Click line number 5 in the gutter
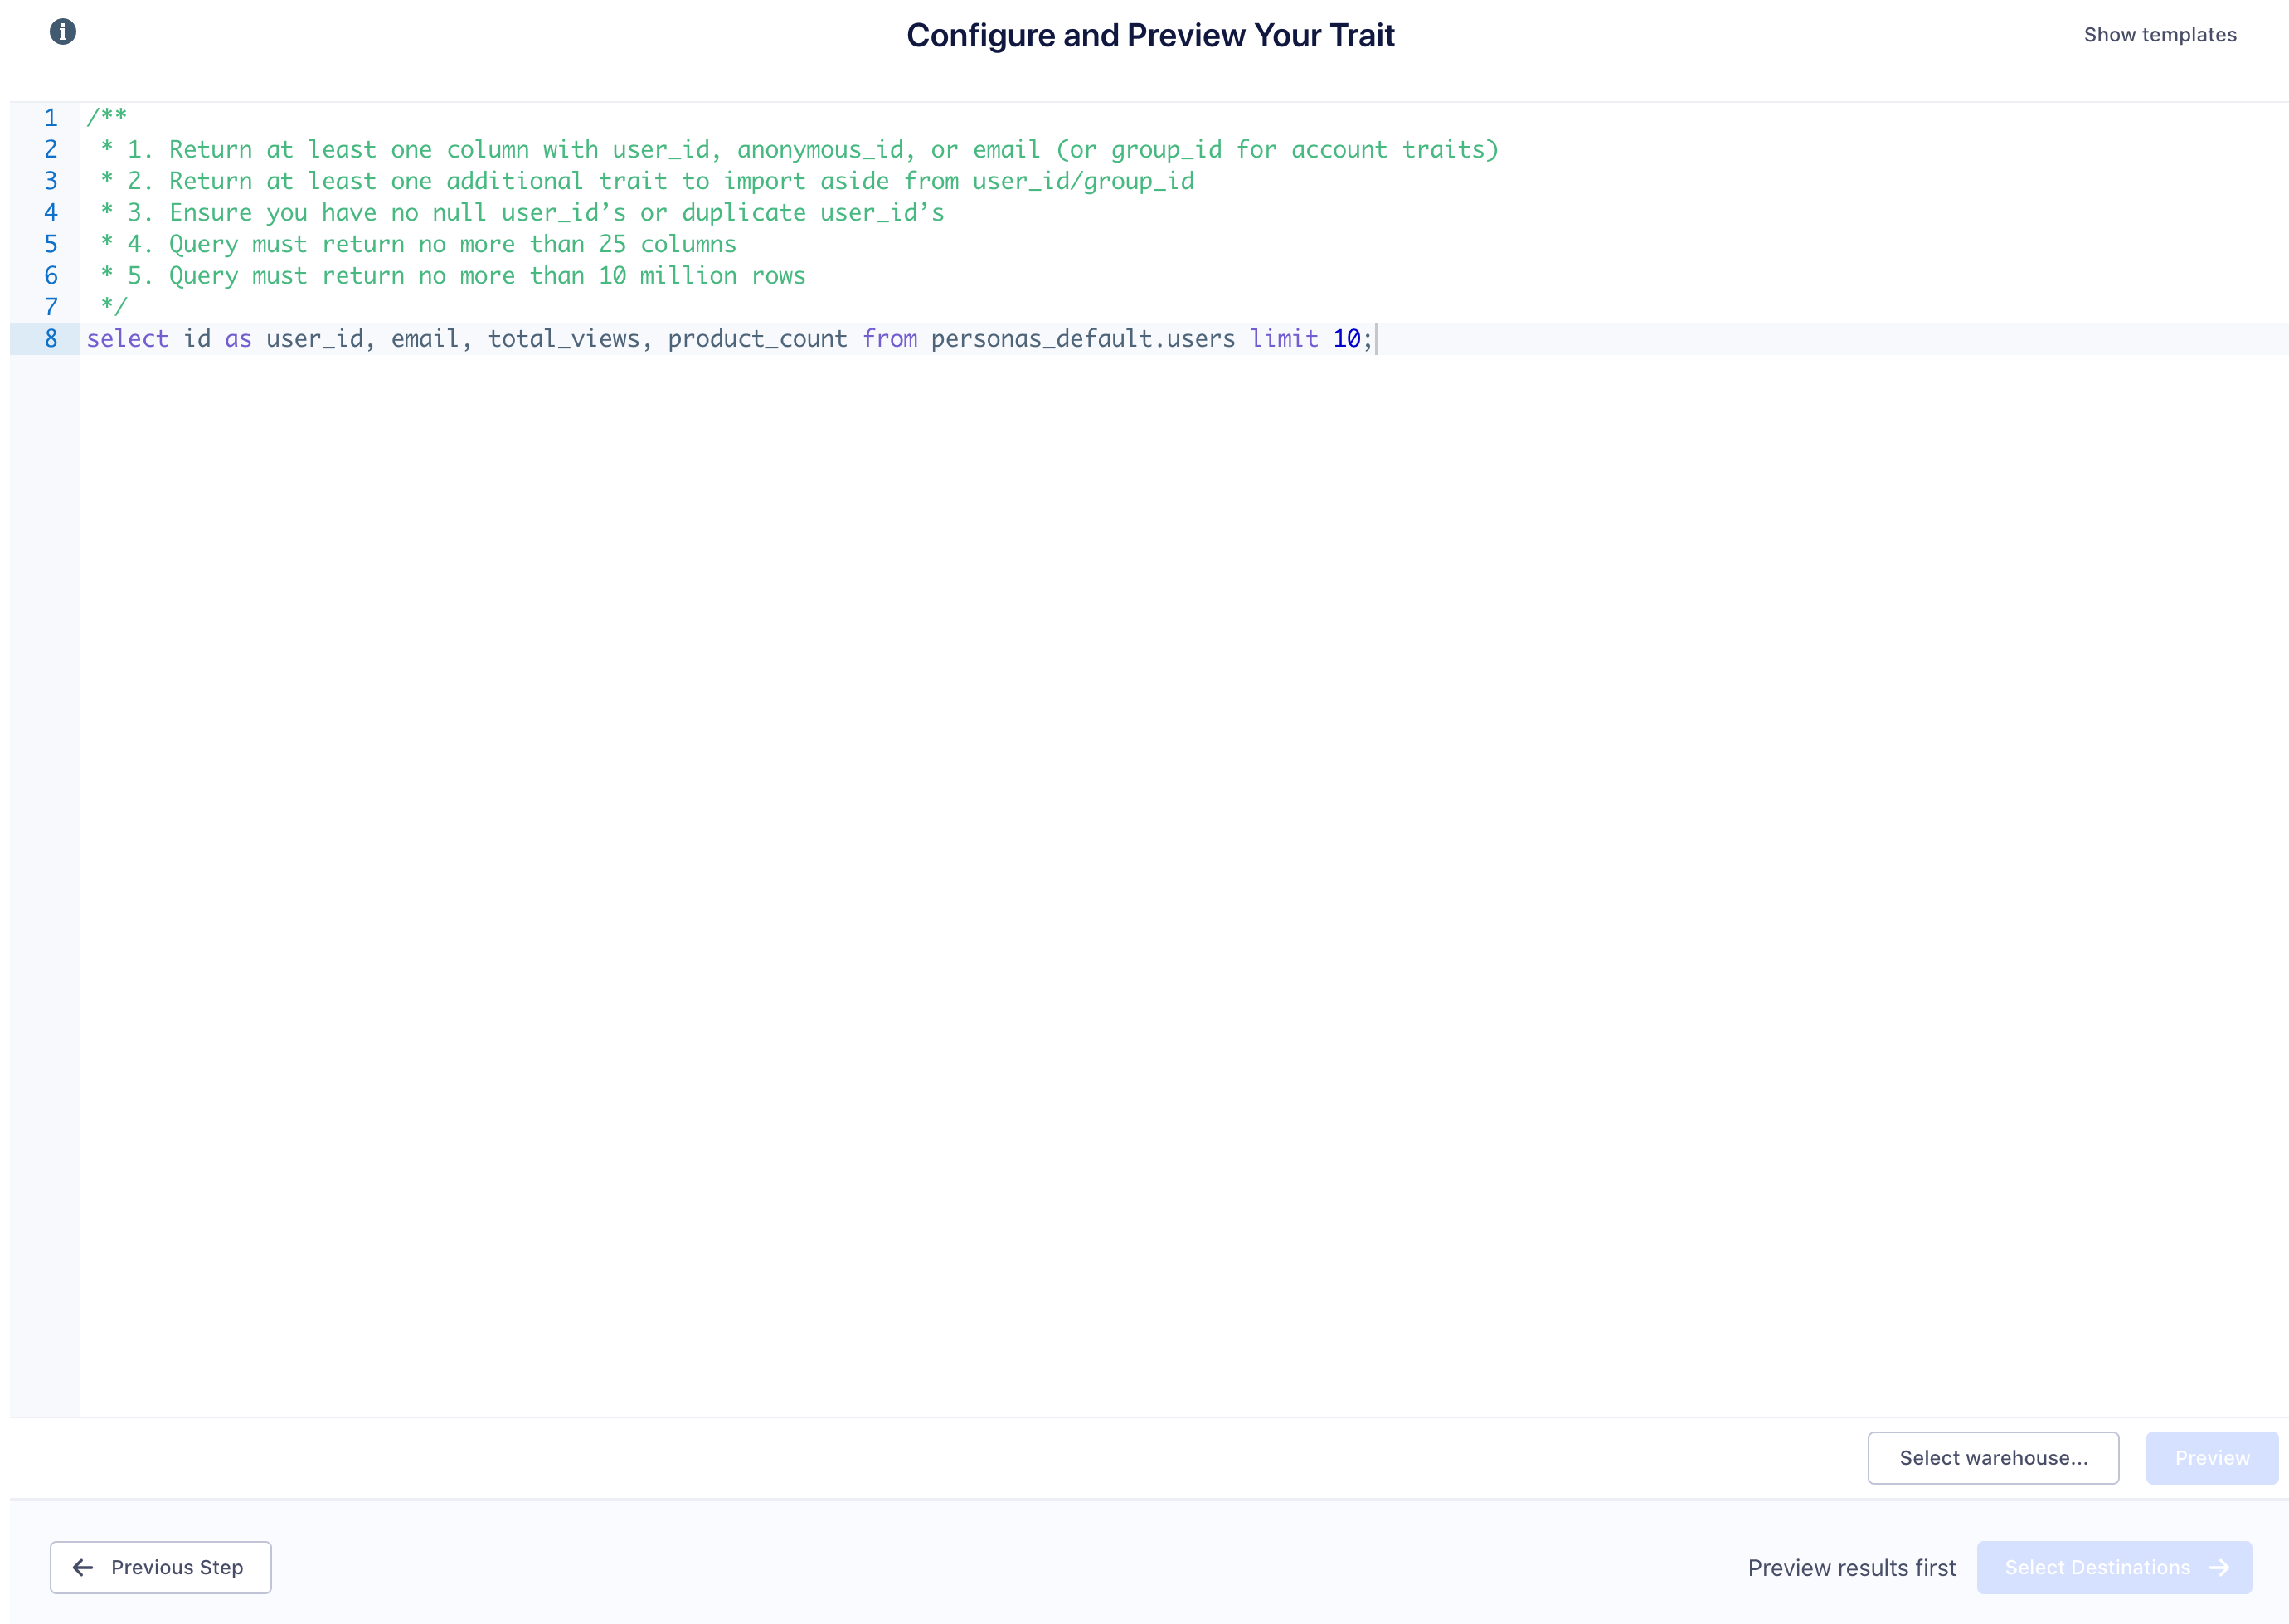The height and width of the screenshot is (1624, 2289). click(49, 243)
